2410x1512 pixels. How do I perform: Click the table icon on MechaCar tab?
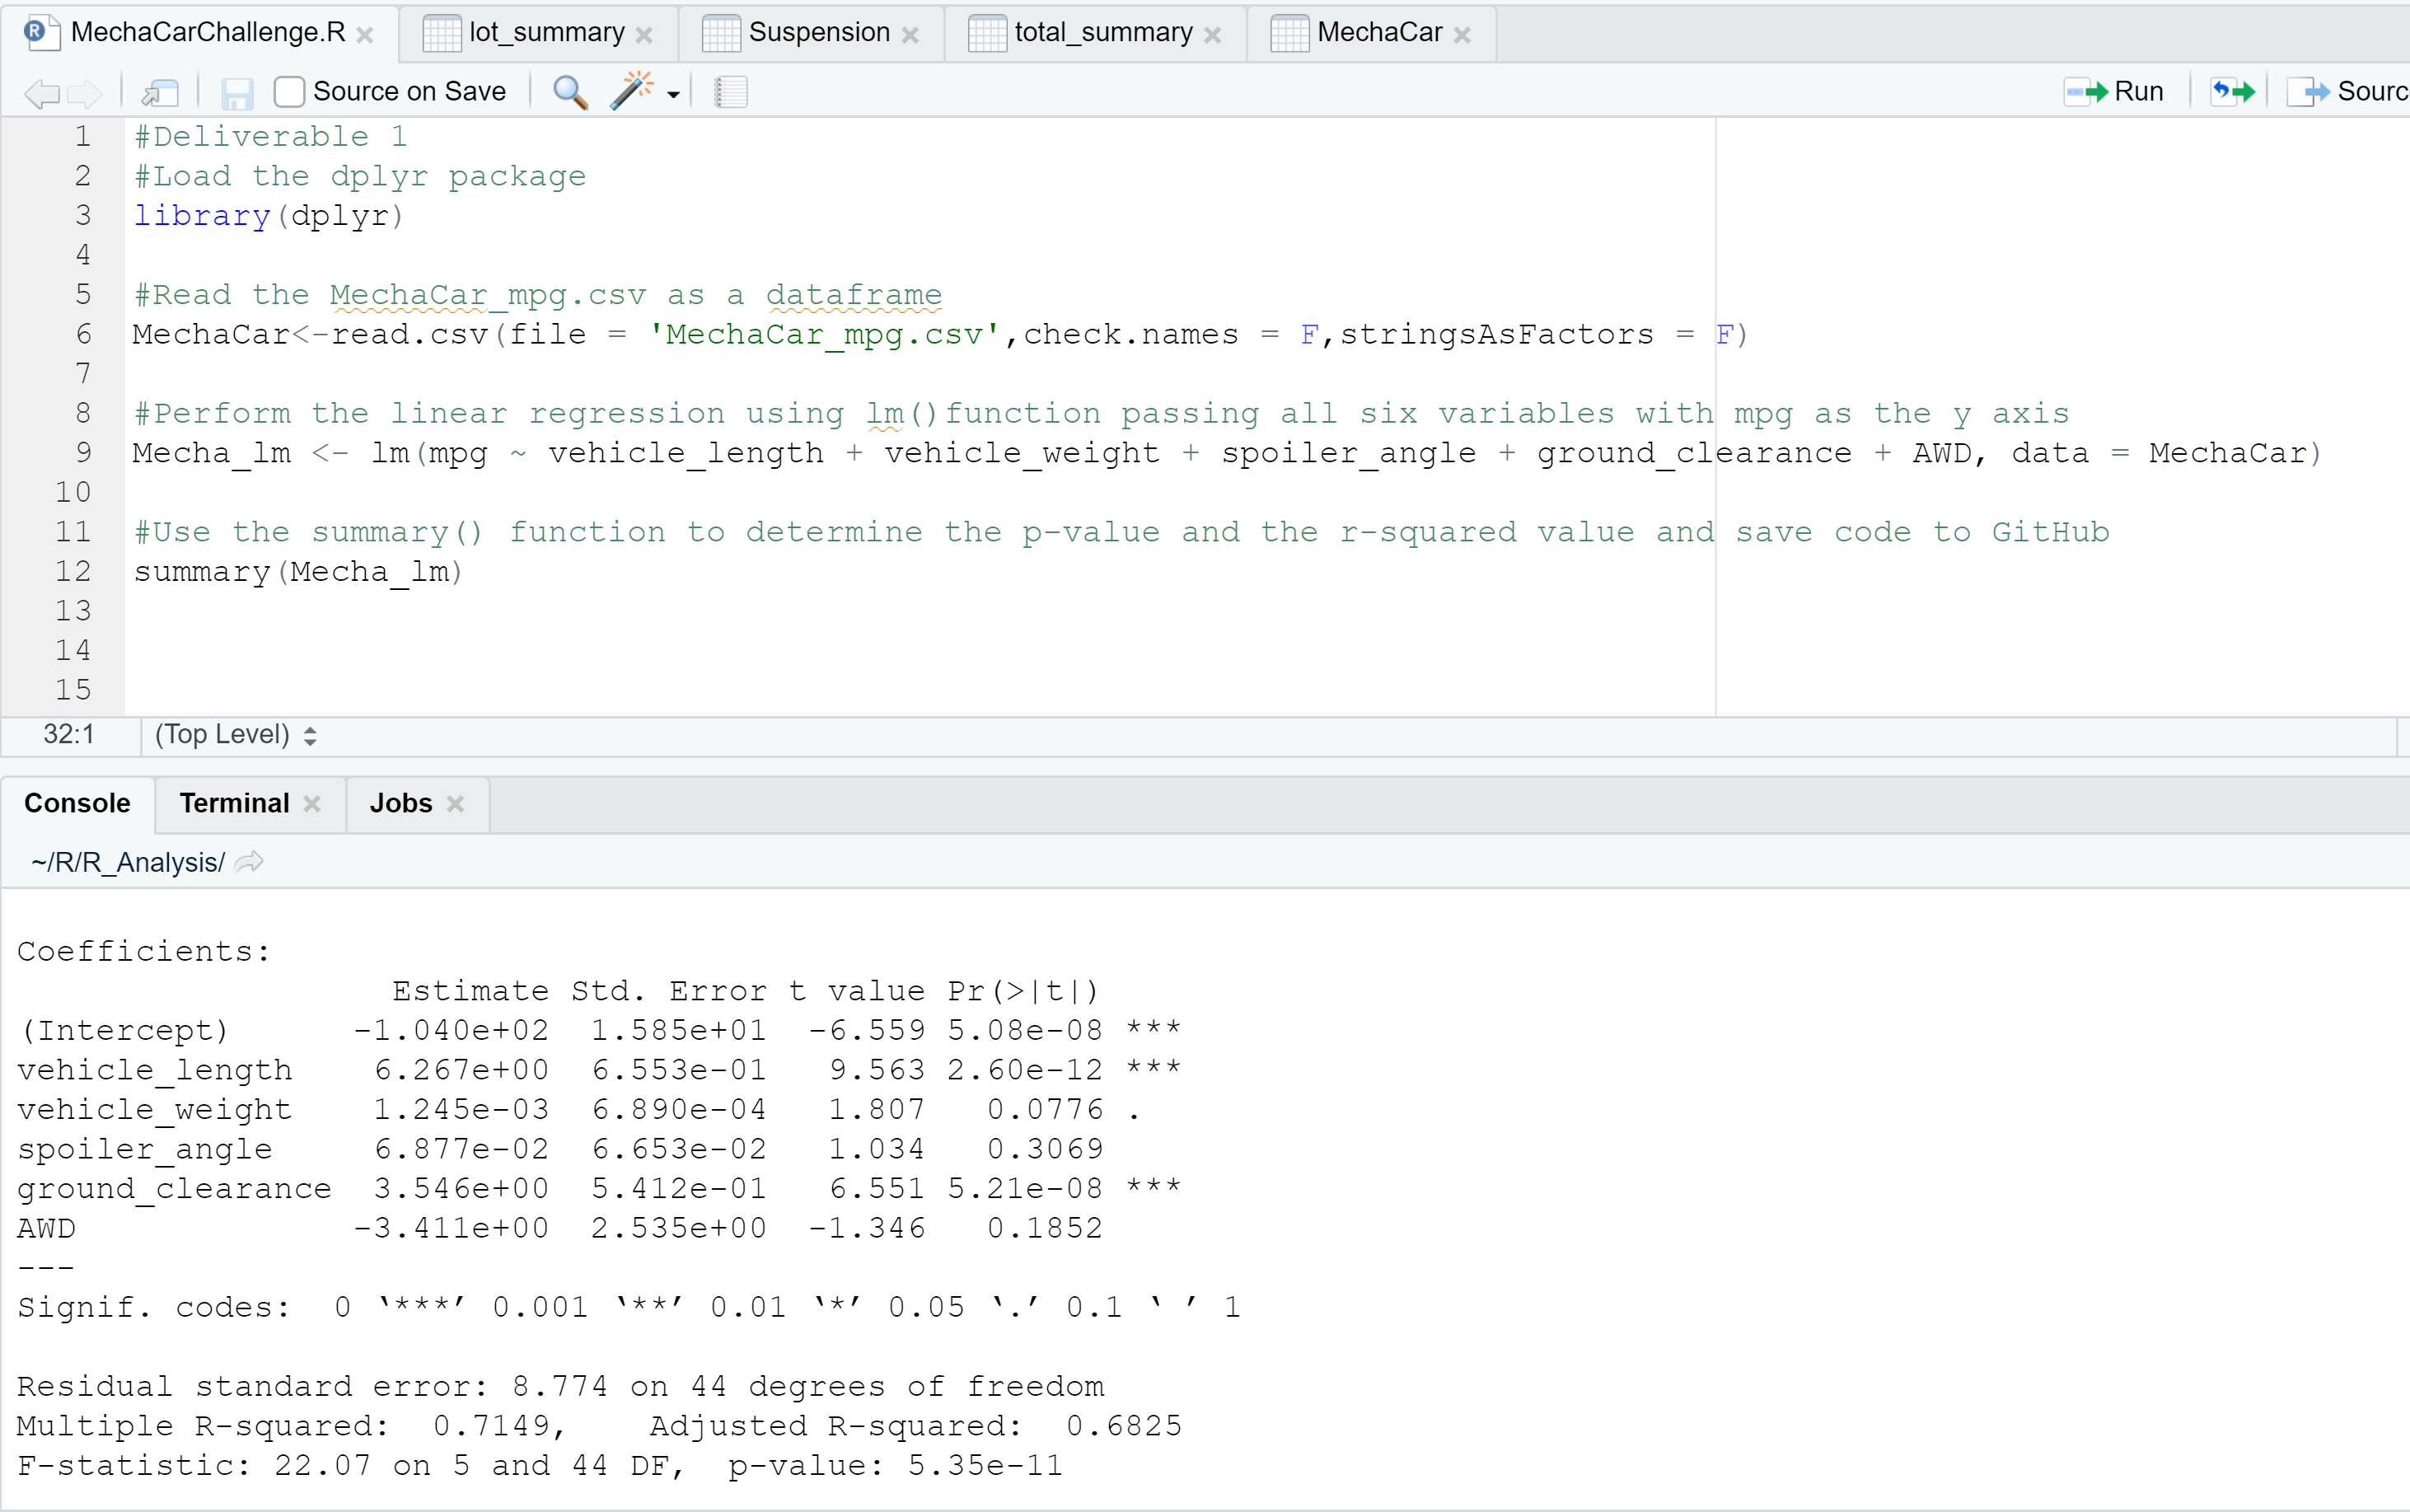tap(1289, 33)
